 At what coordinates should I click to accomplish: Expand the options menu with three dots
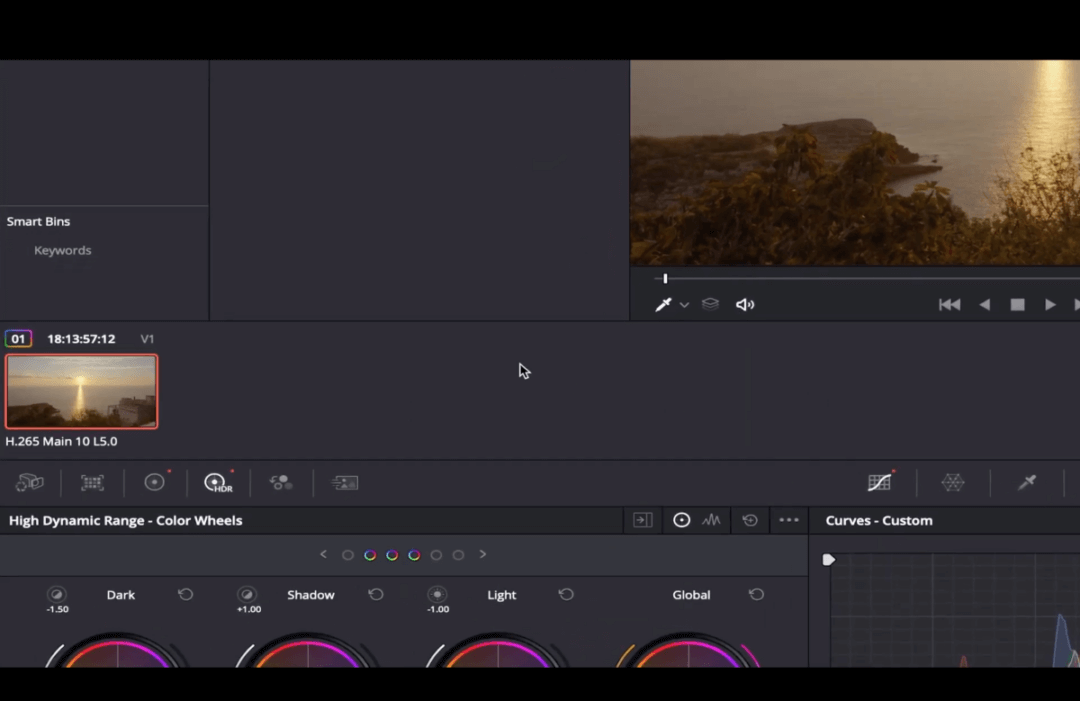pyautogui.click(x=788, y=520)
